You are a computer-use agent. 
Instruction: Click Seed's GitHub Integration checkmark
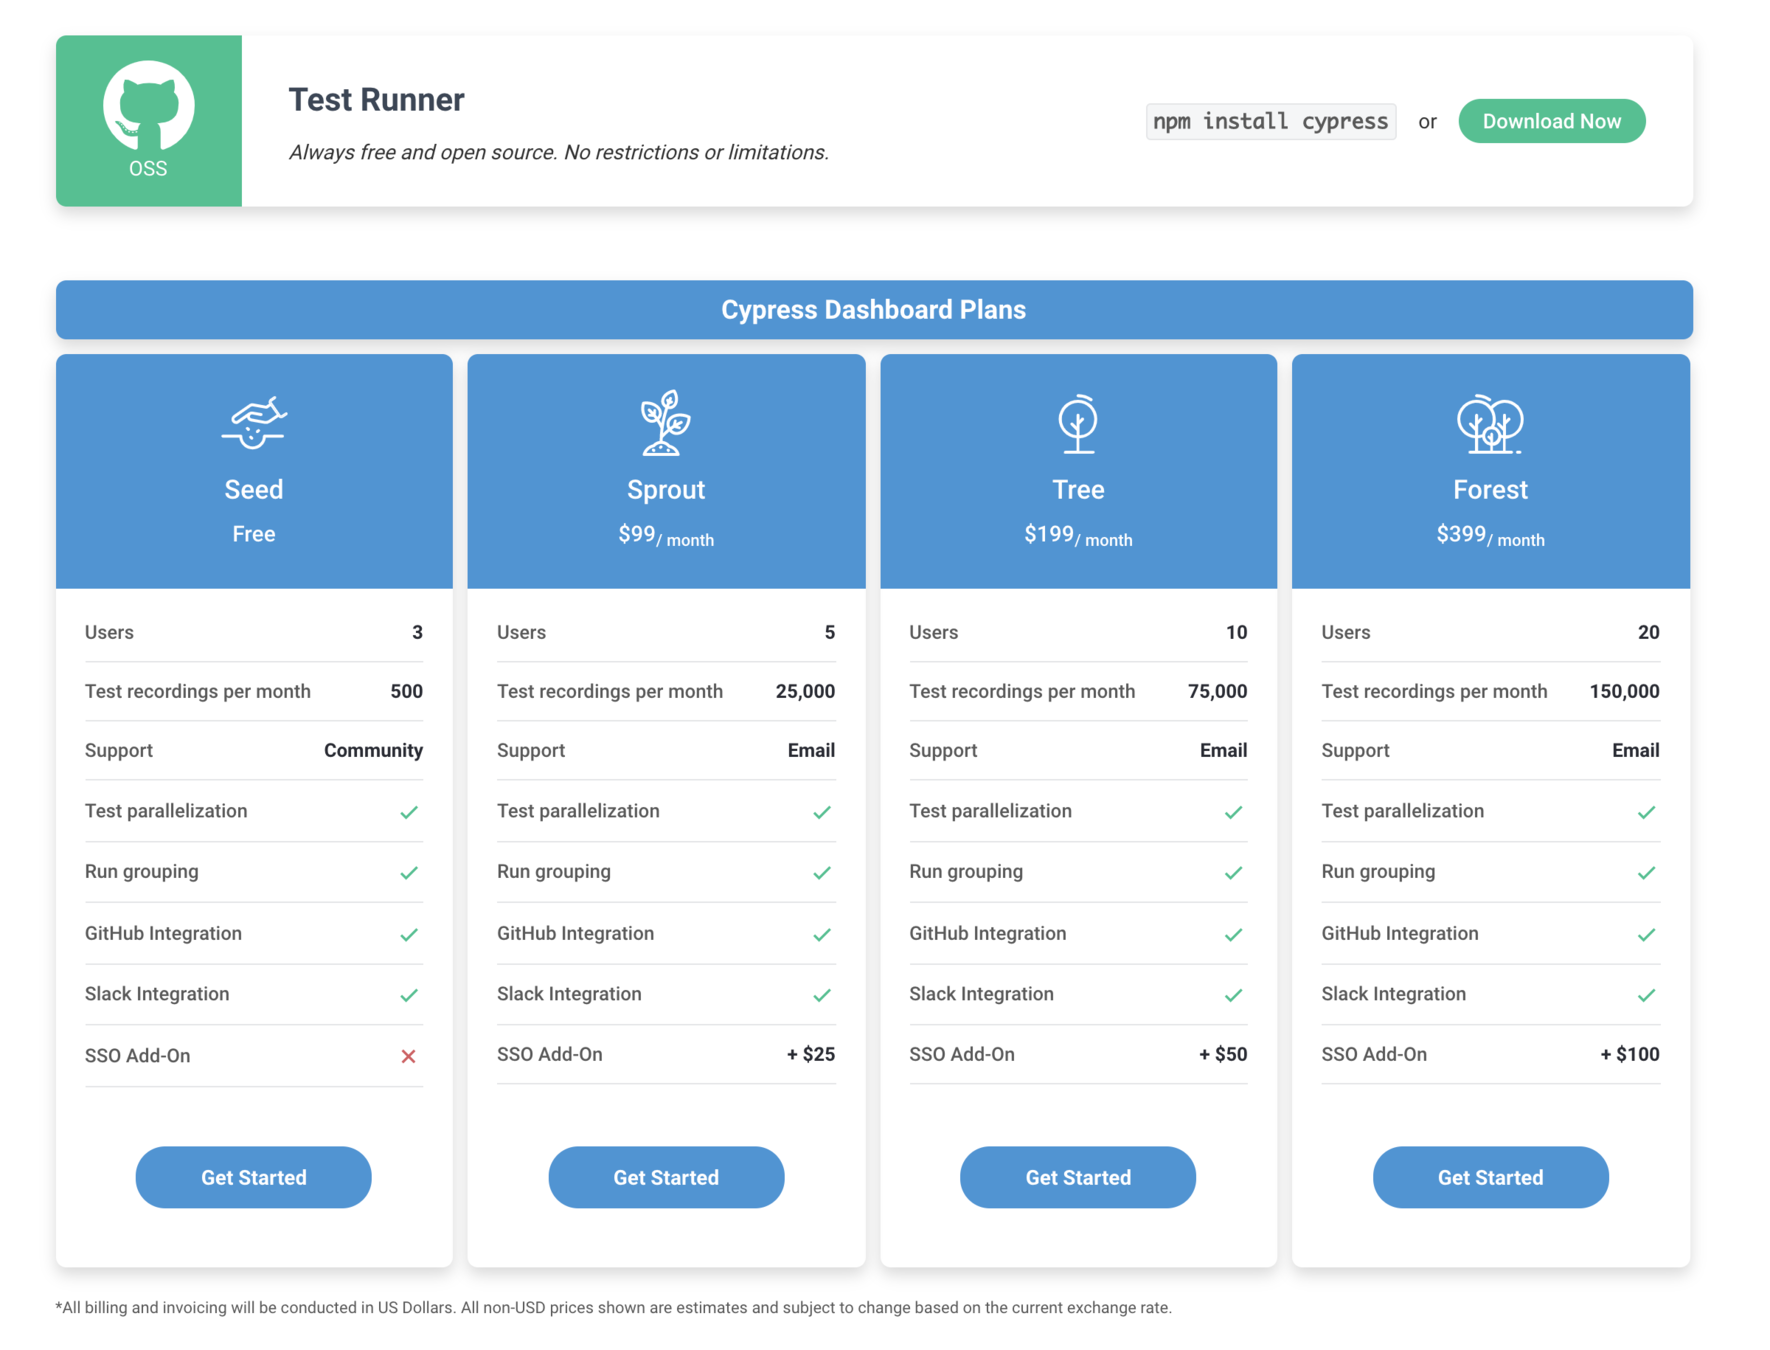[x=409, y=934]
